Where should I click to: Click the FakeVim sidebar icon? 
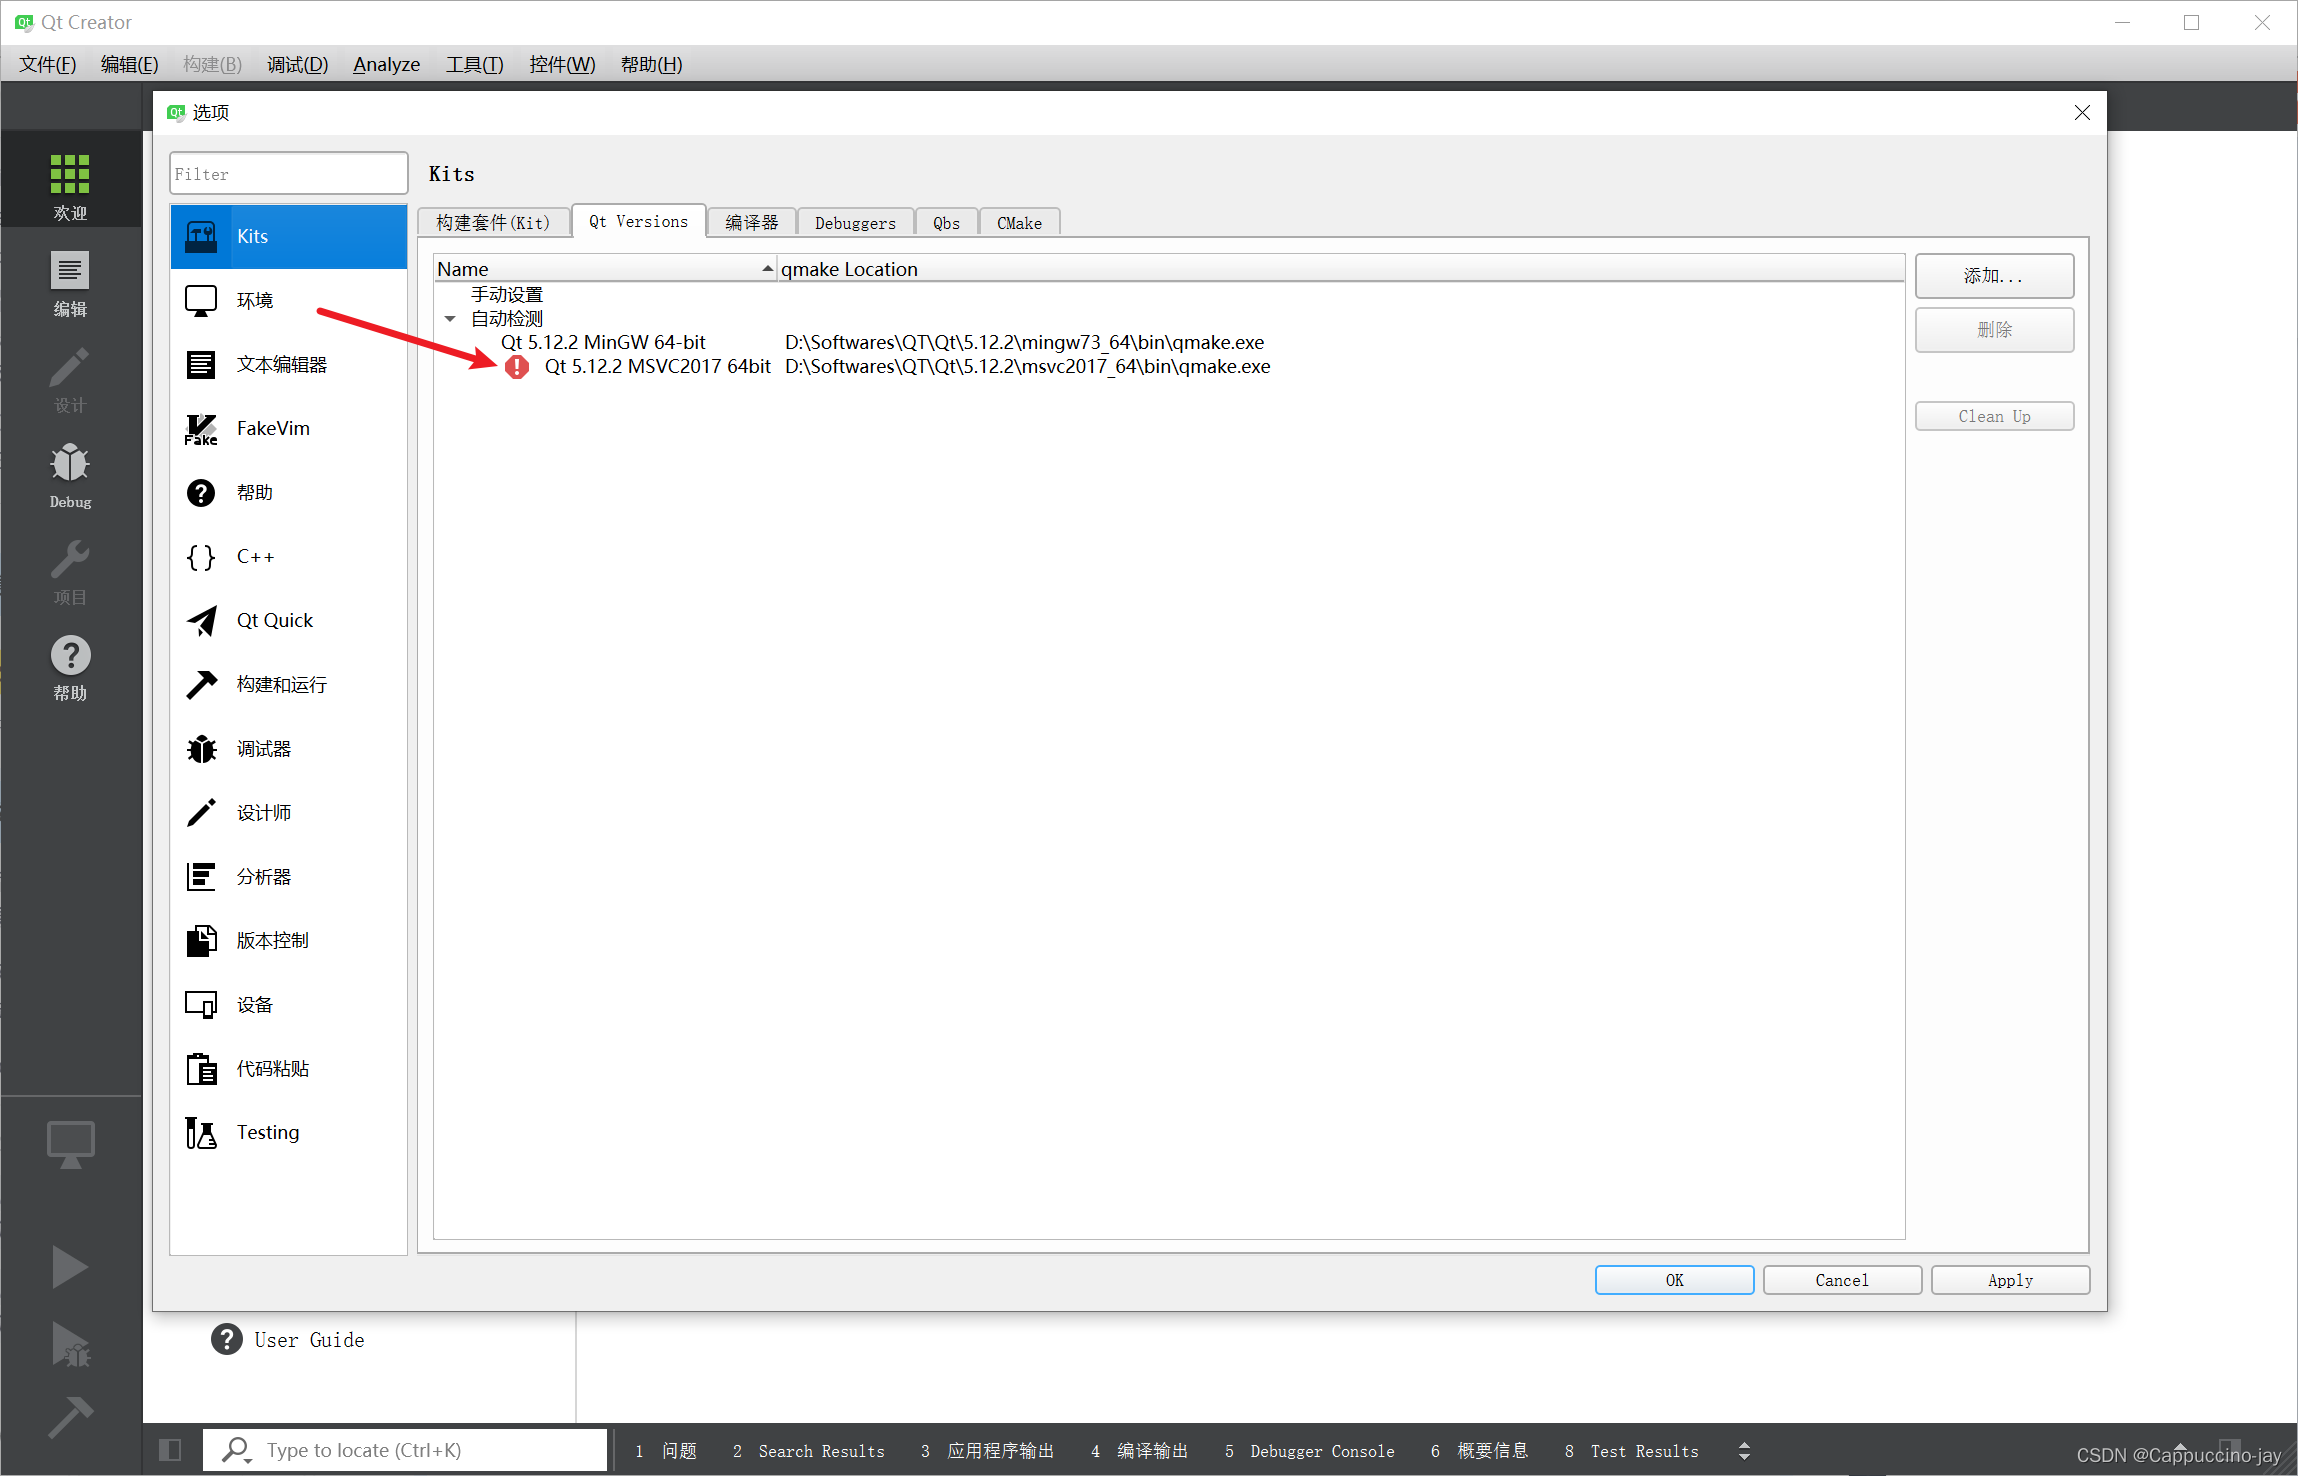click(203, 427)
